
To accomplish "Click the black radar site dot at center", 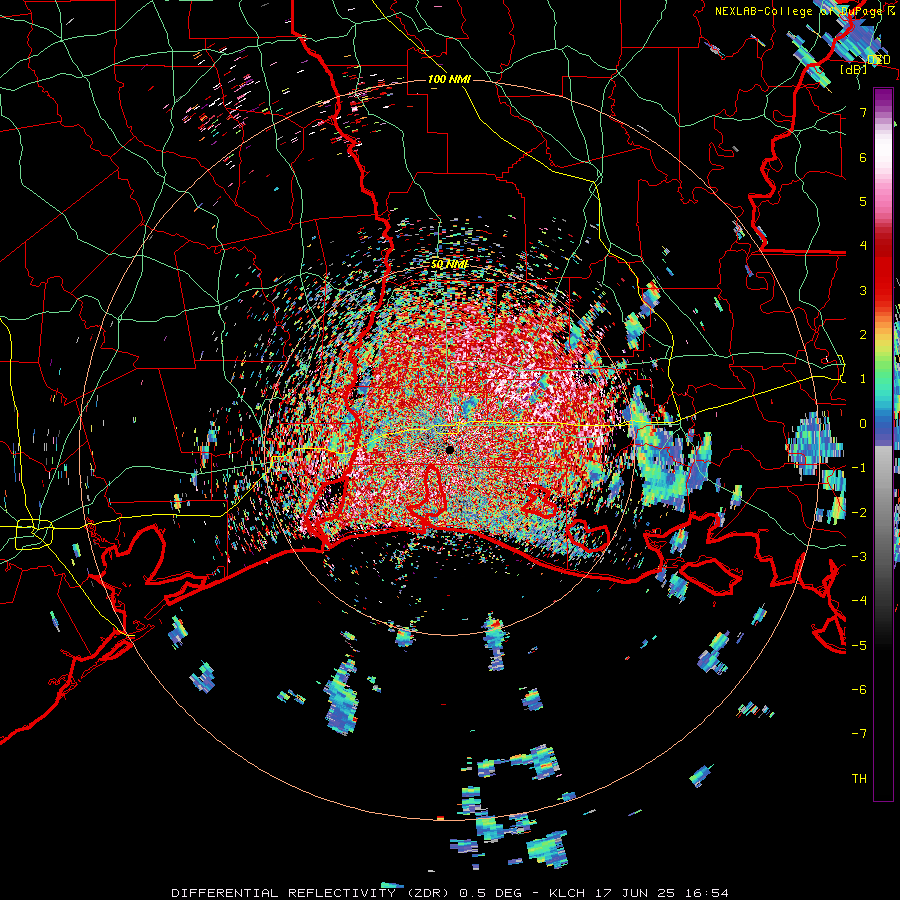I will 450,449.
